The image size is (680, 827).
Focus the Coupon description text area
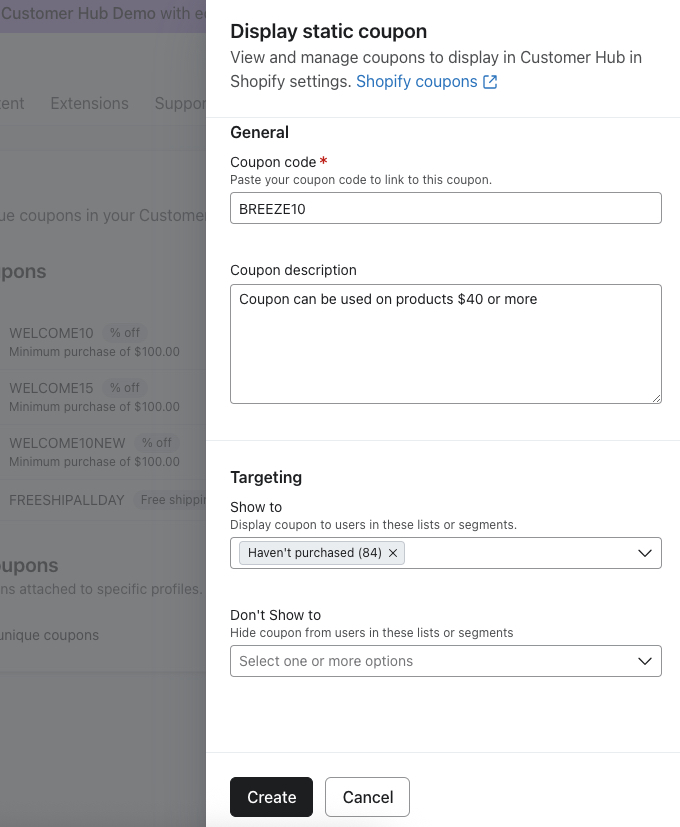445,344
